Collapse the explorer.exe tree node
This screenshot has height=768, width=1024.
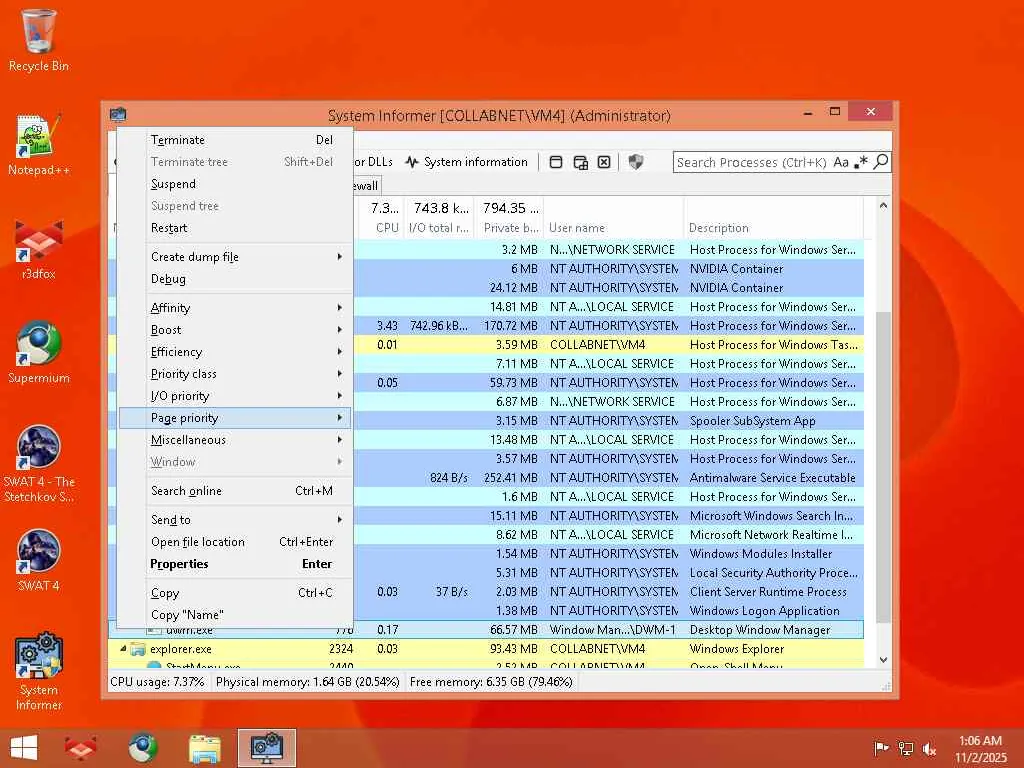point(123,648)
